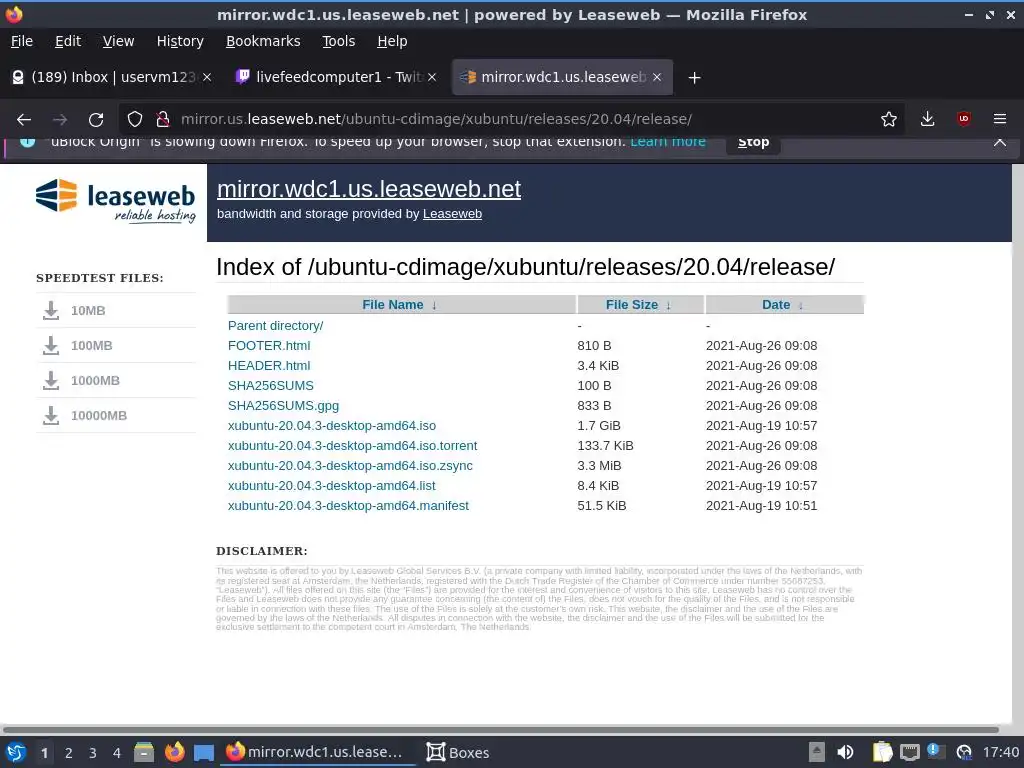The image size is (1024, 768).
Task: Click the network monitor tray icon
Action: pos(910,753)
